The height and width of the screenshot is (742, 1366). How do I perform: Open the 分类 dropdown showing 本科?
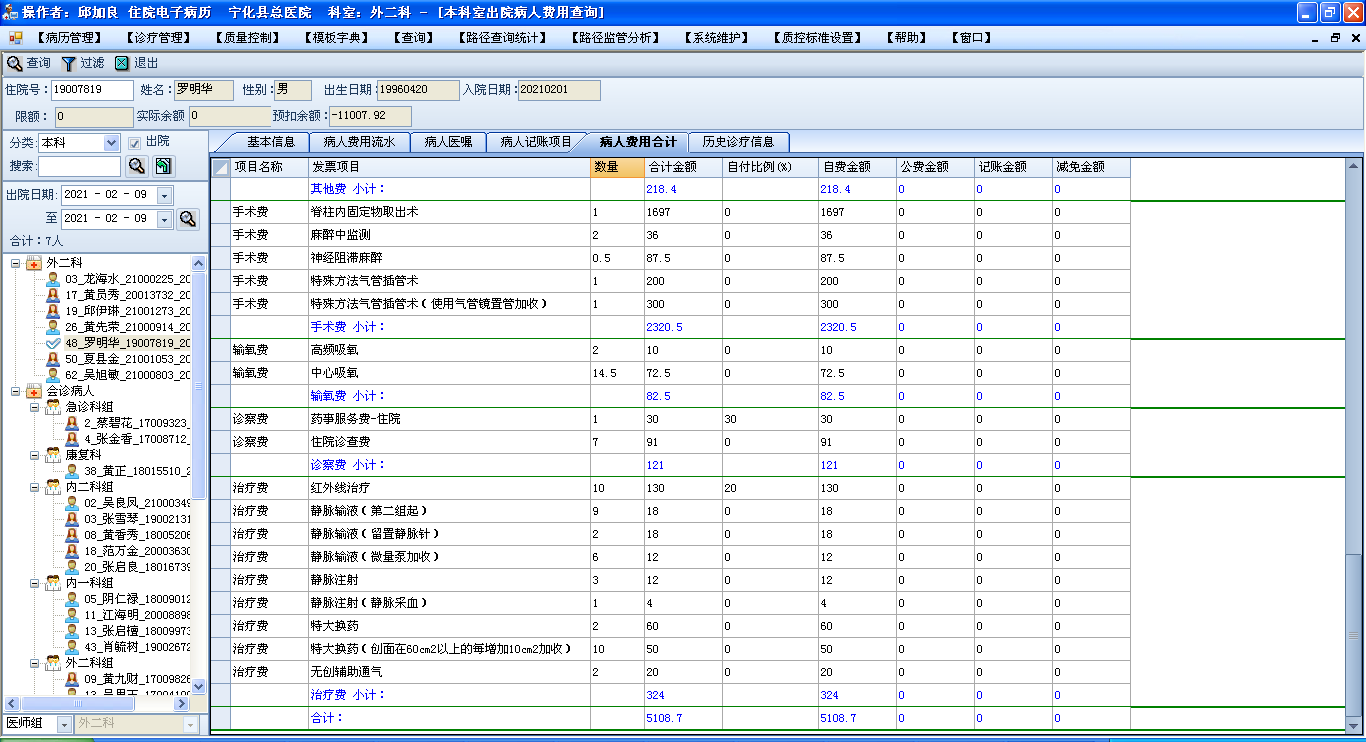[111, 143]
